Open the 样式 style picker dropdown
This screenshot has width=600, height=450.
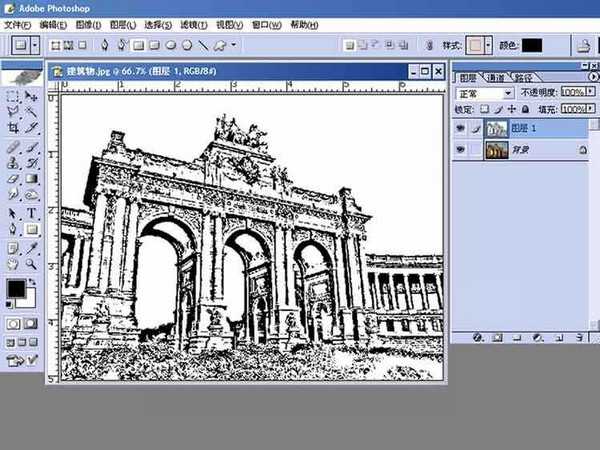(482, 45)
